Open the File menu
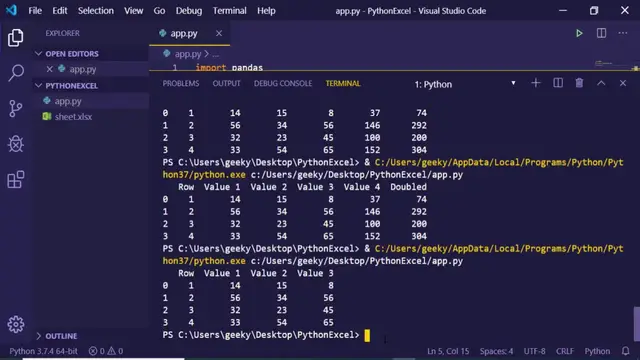640x360 pixels. click(x=35, y=11)
